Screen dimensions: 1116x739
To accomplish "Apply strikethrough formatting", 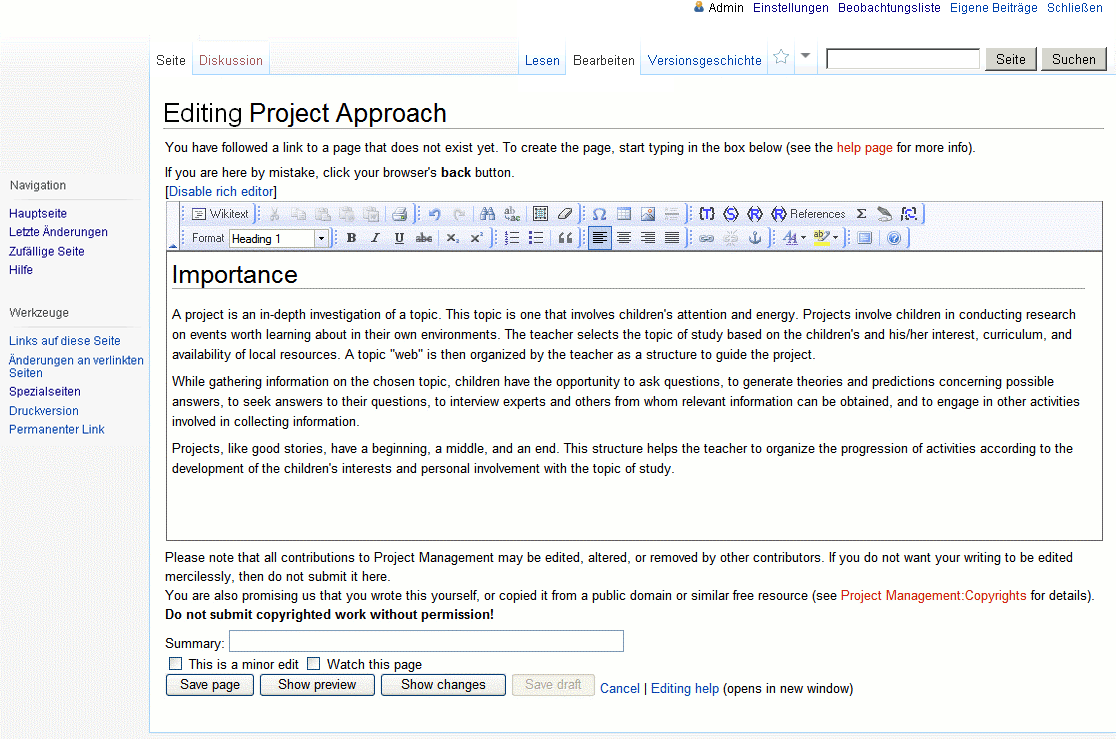I will 423,238.
